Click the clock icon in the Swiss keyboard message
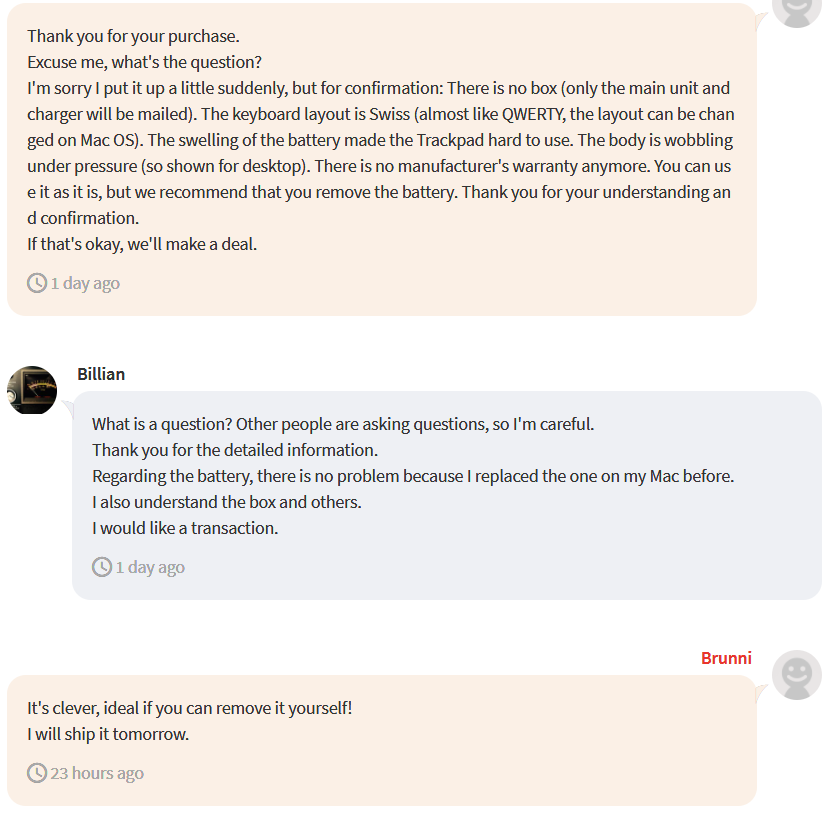Viewport: 829px width, 815px height. (x=37, y=283)
